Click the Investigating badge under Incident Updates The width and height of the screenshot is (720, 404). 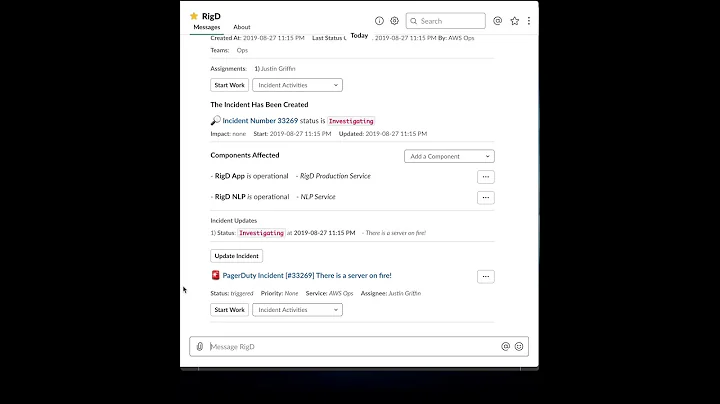tap(261, 233)
